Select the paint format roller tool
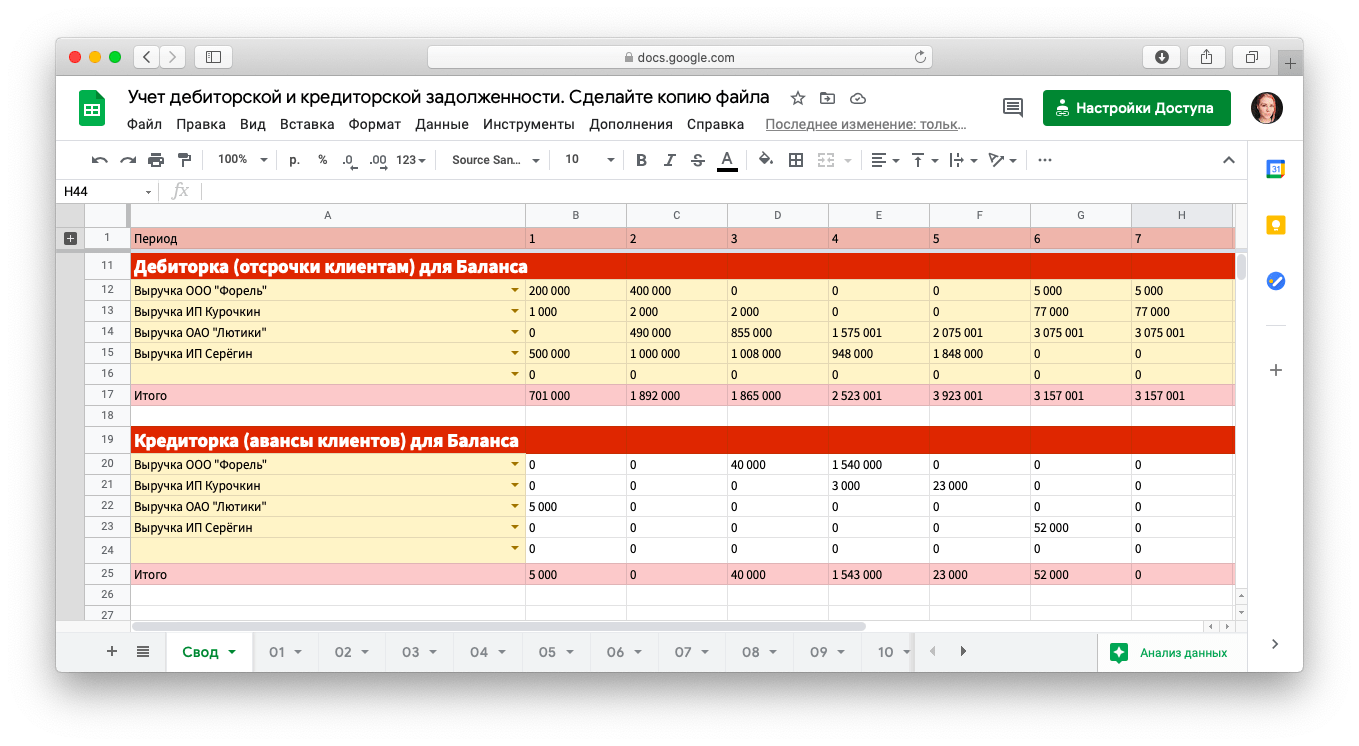 pos(184,160)
